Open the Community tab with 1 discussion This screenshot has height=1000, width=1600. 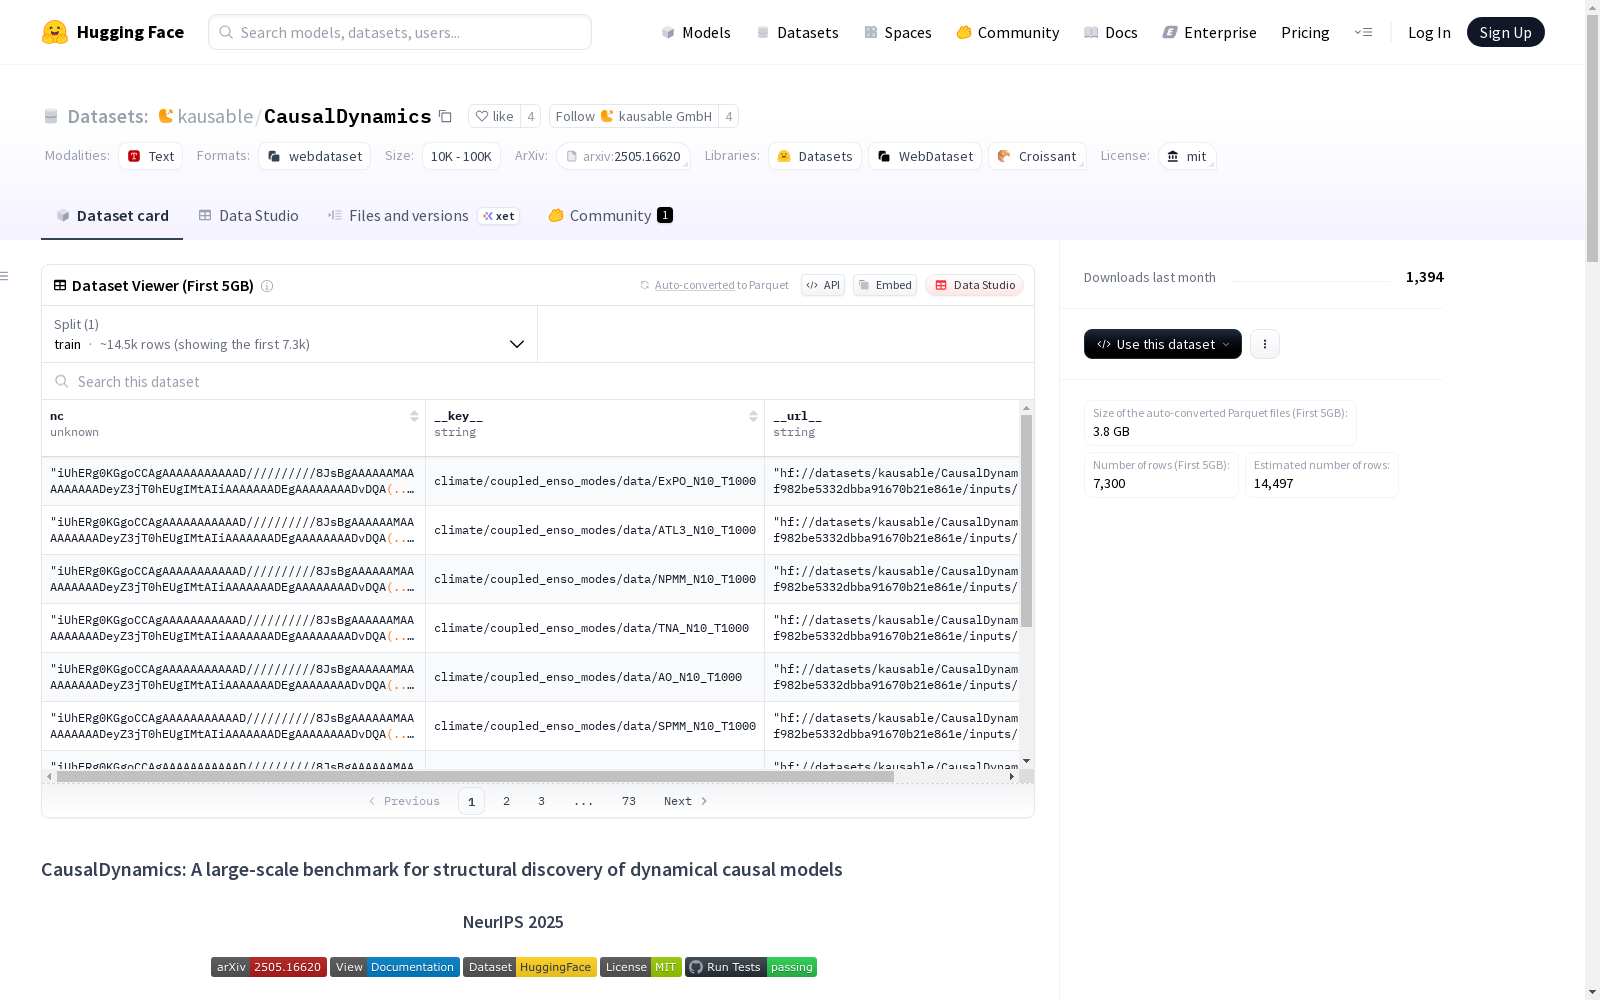pos(610,216)
